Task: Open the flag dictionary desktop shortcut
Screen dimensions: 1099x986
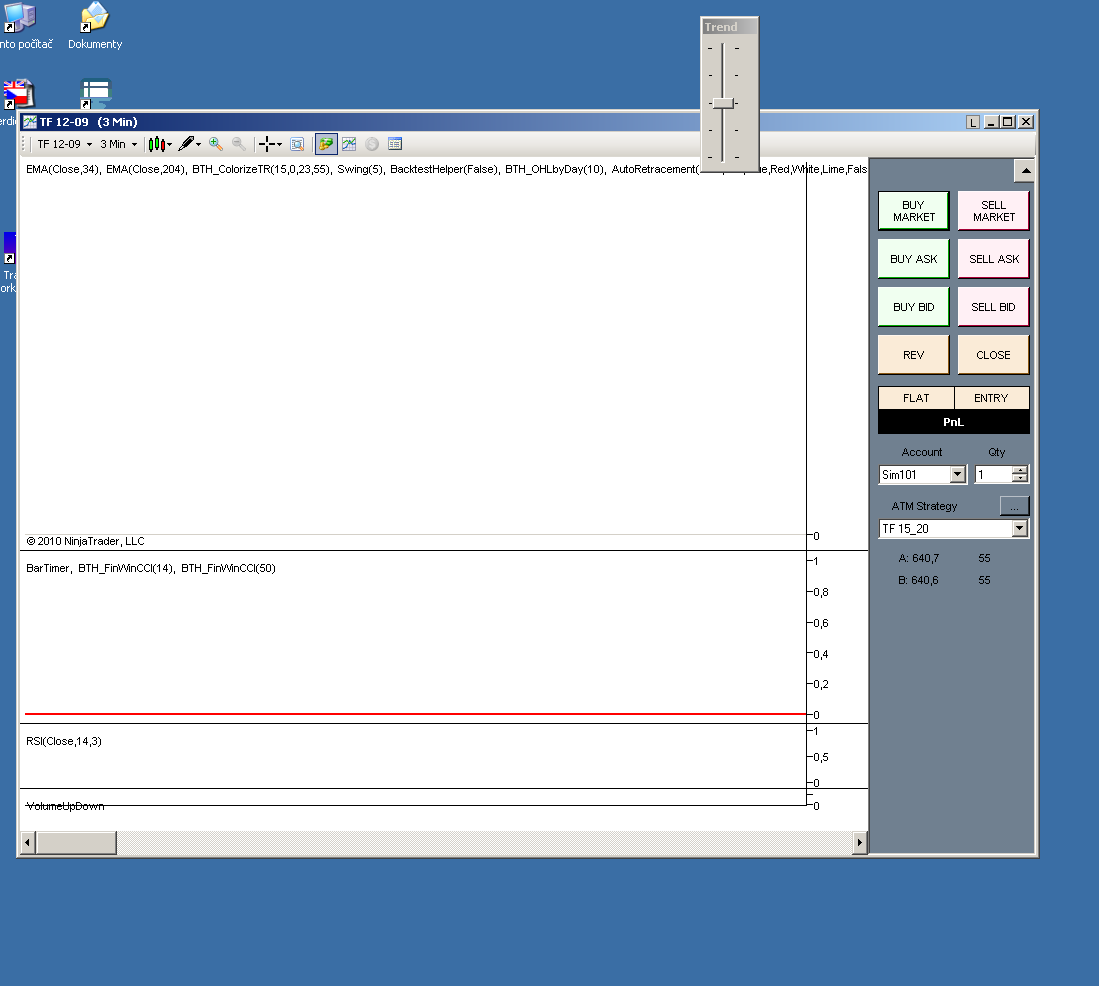Action: click(x=19, y=93)
